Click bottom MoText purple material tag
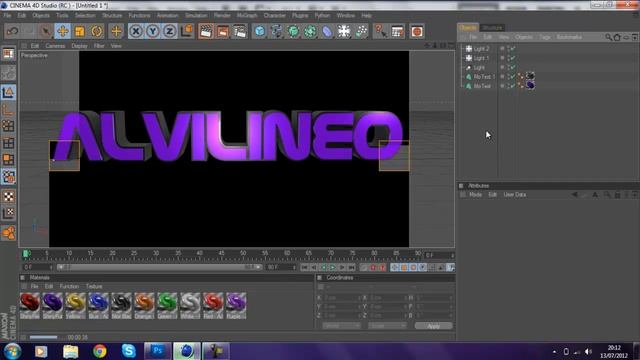The image size is (640, 360). 530,85
